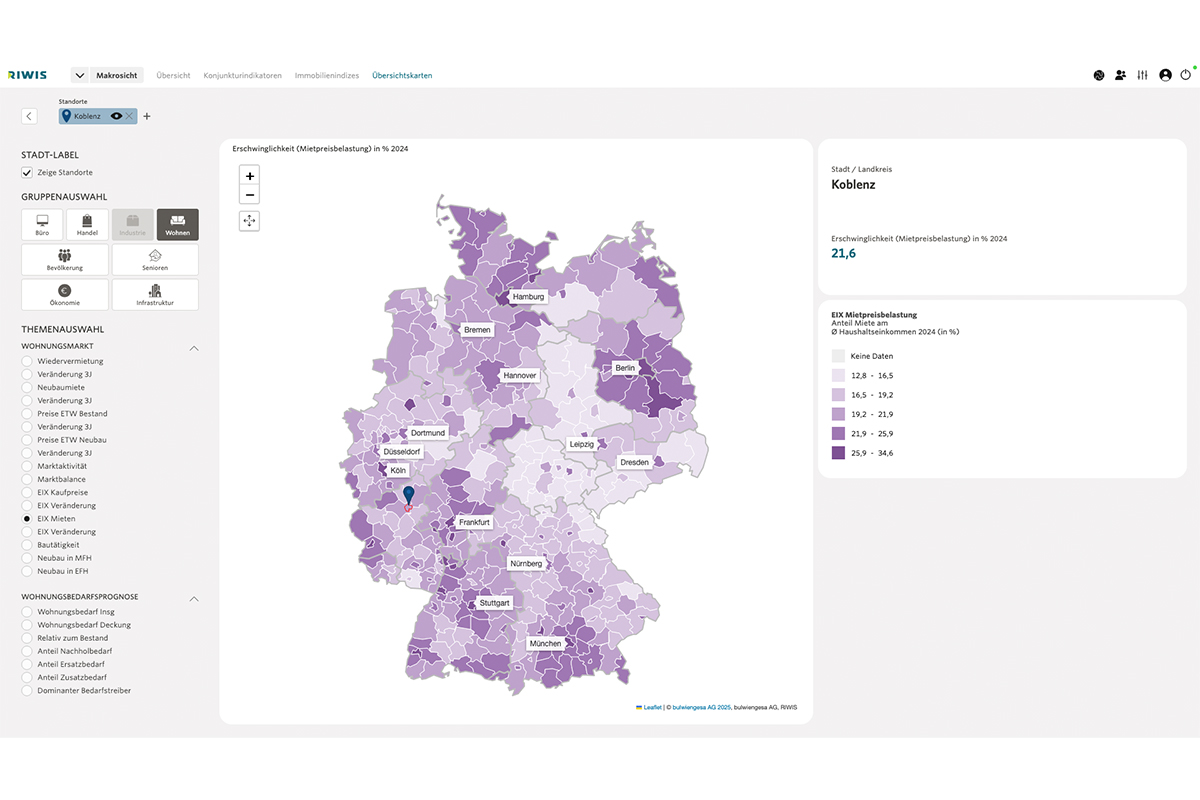The height and width of the screenshot is (800, 1200).
Task: Click the Leaflet attribution link
Action: pyautogui.click(x=652, y=707)
